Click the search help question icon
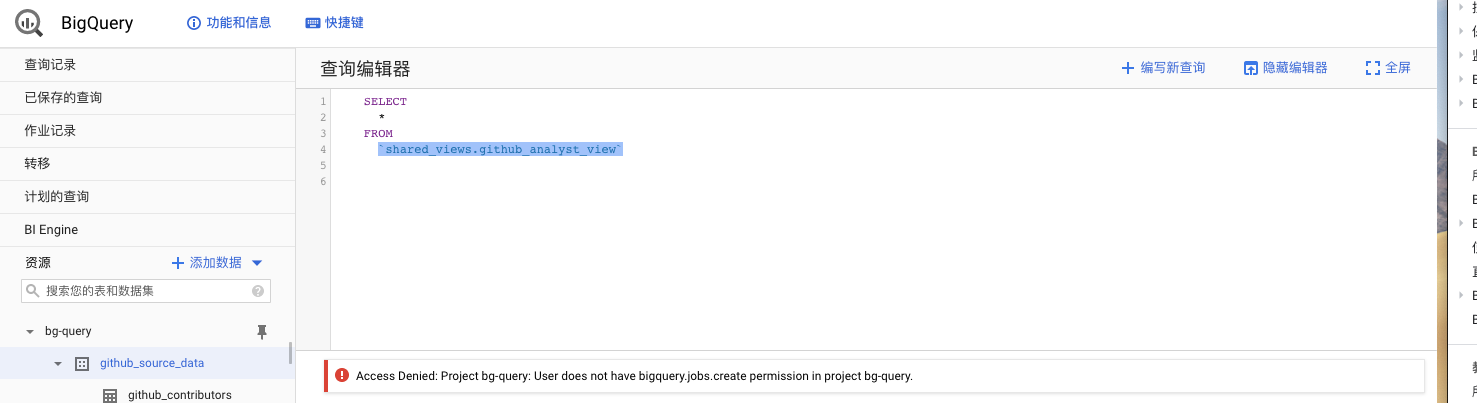 (258, 291)
